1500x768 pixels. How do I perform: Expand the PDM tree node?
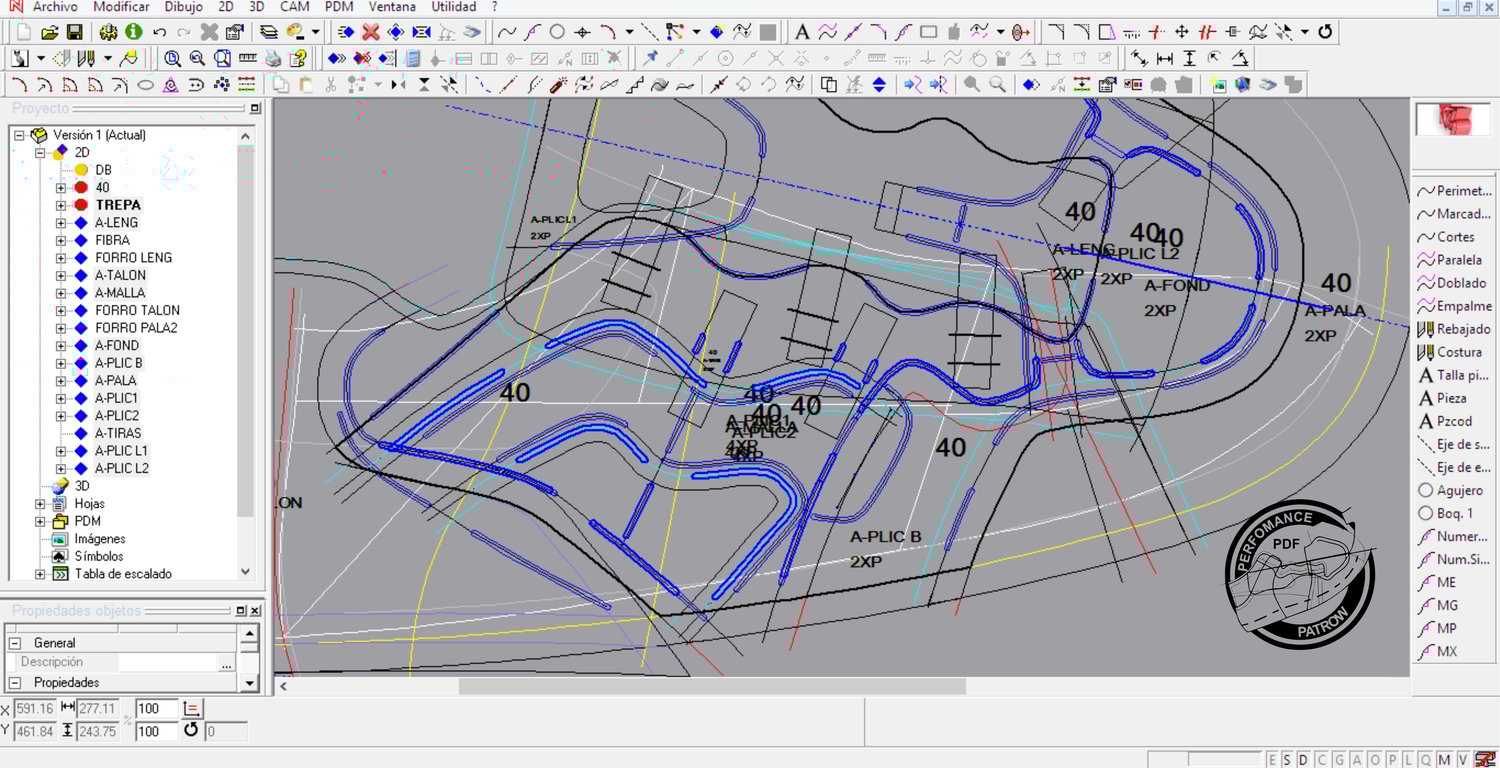40,521
